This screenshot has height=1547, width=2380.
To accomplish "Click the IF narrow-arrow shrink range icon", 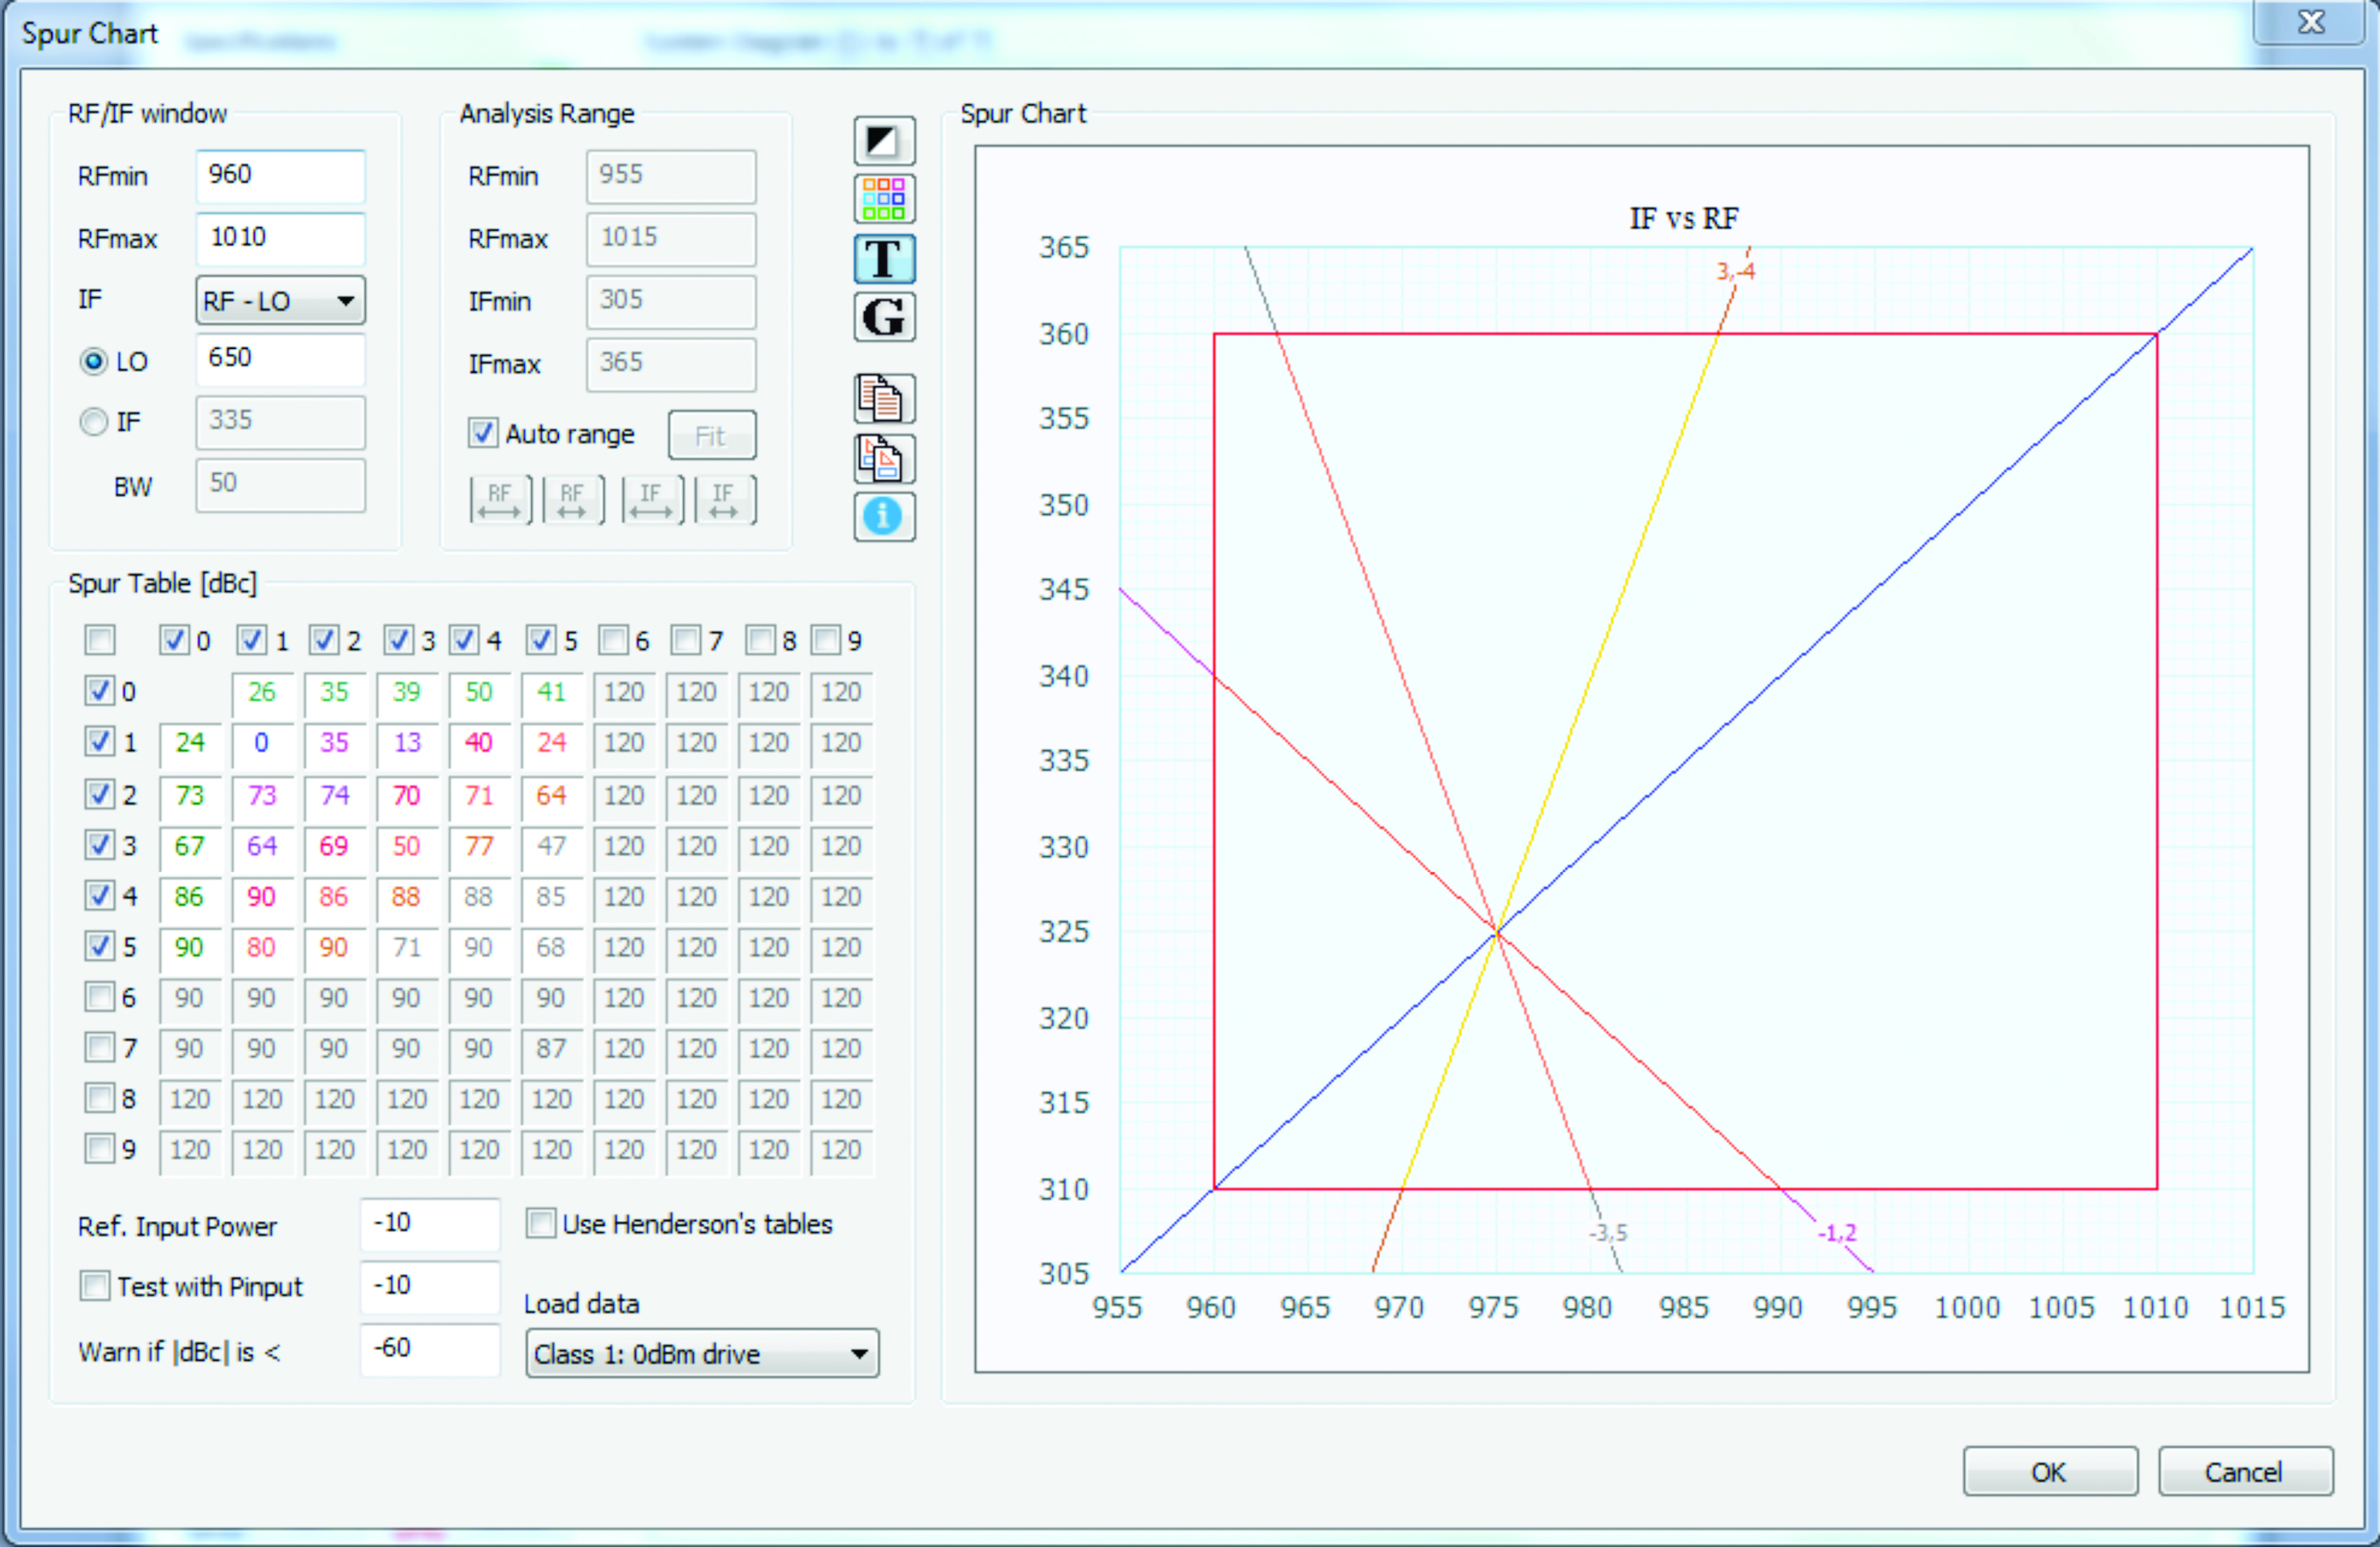I will [725, 499].
